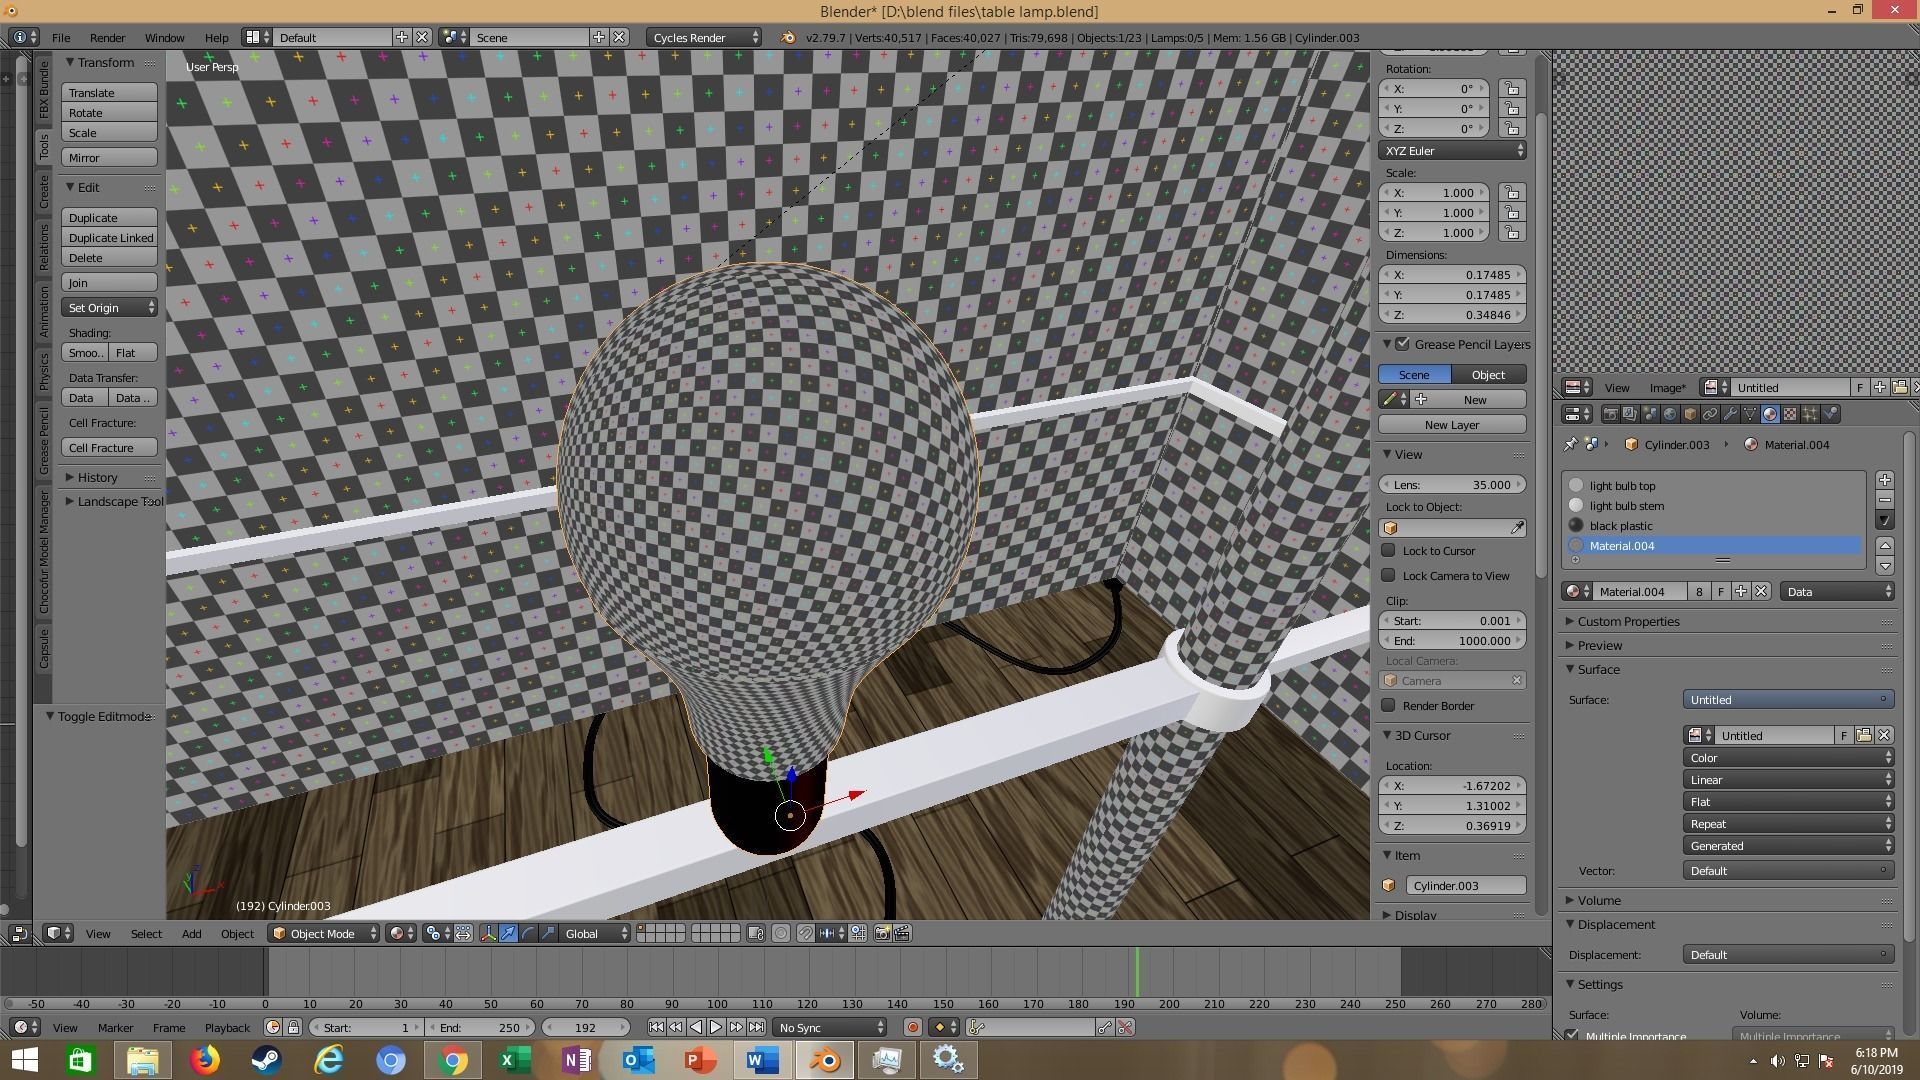
Task: Enable Lock Camera to View checkbox
Action: tap(1389, 576)
